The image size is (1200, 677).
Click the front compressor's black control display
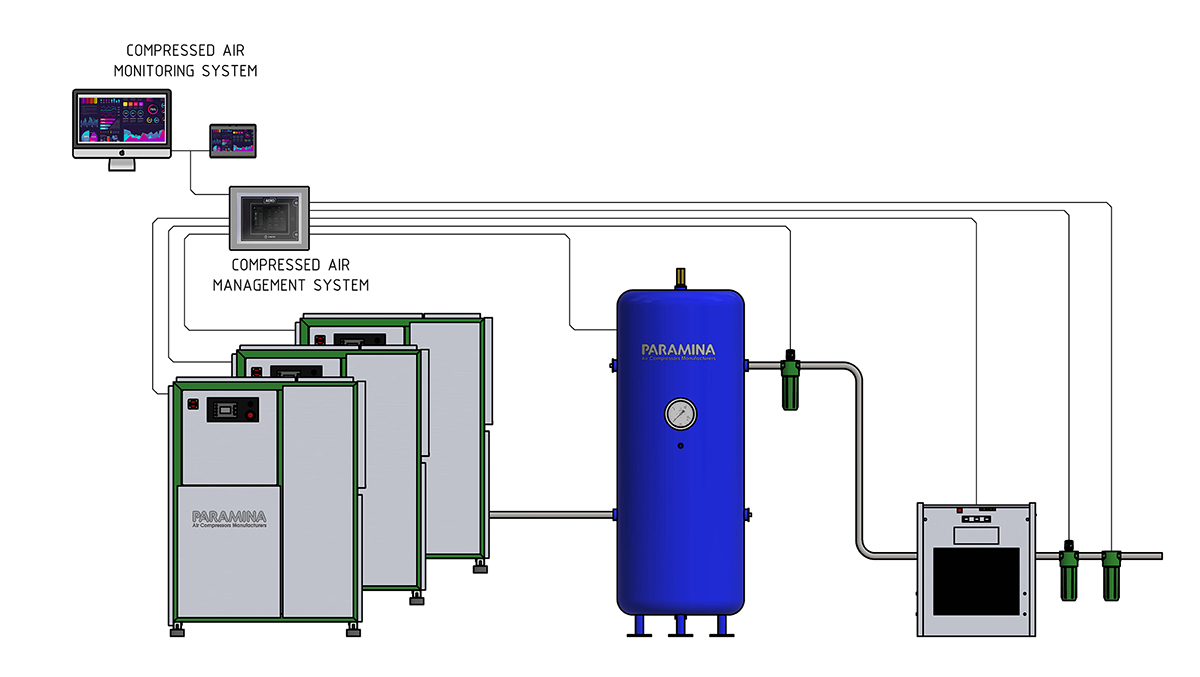click(232, 409)
